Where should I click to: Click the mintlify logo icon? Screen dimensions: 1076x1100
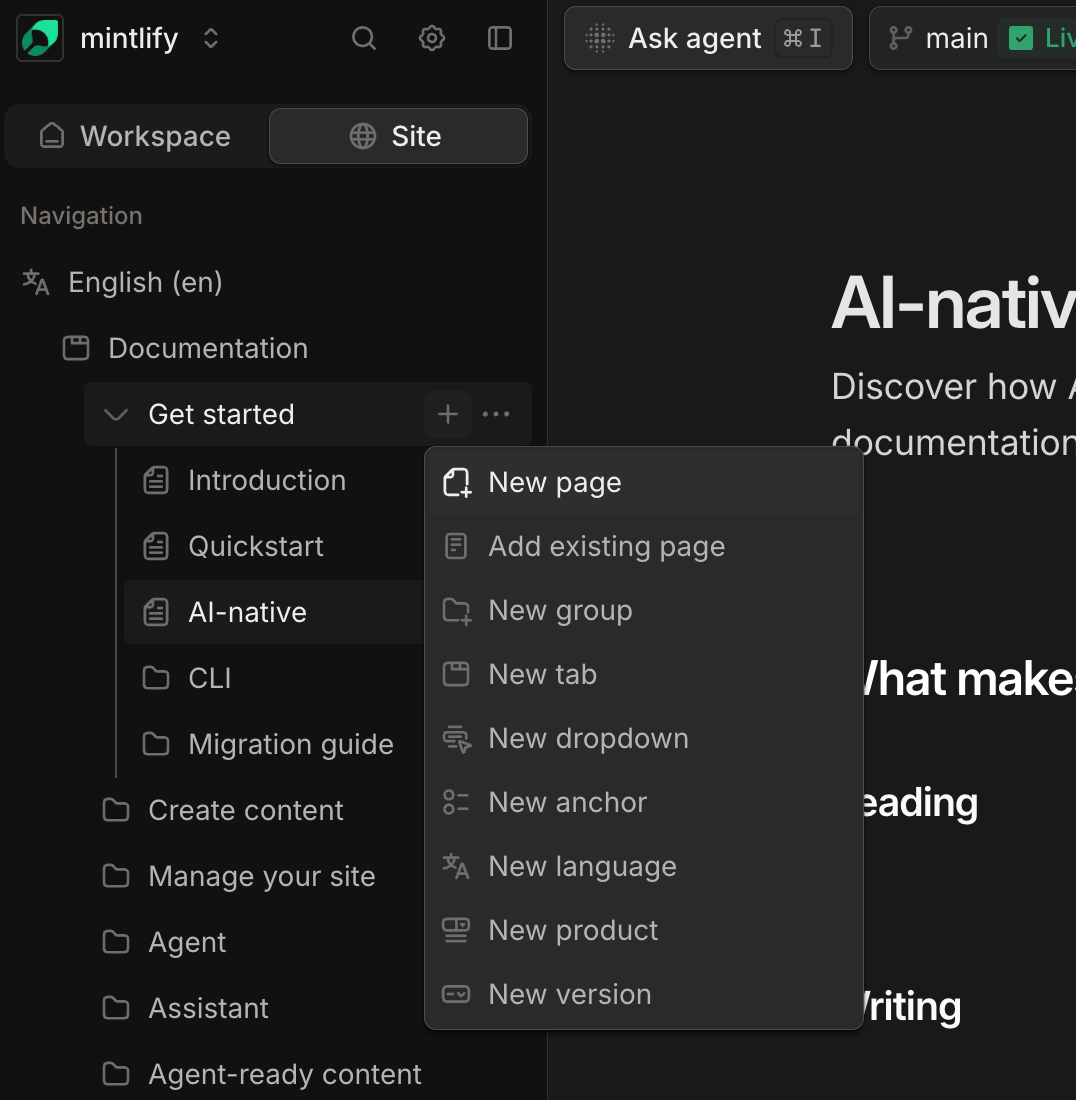coord(40,38)
